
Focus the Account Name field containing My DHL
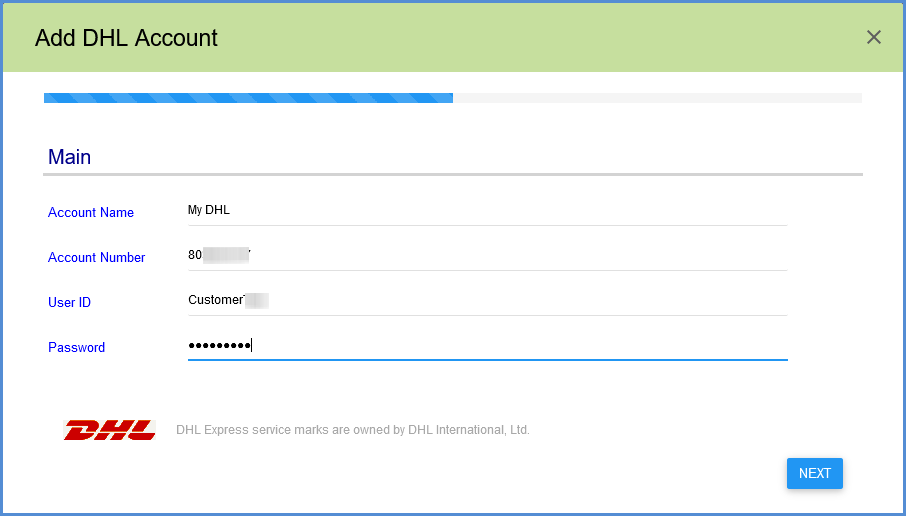coord(488,210)
